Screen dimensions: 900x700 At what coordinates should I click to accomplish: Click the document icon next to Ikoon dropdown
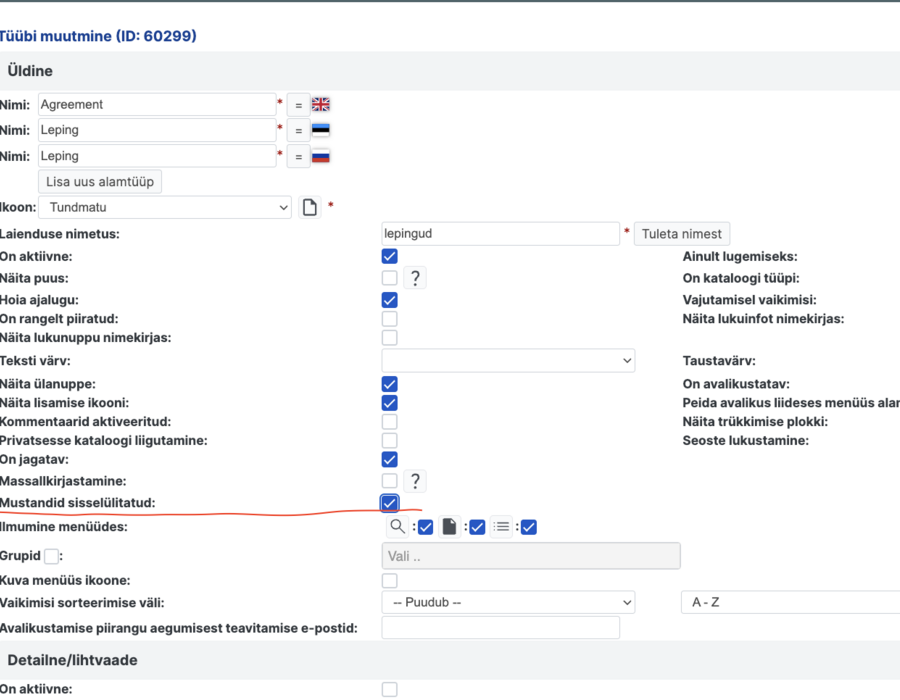(x=309, y=207)
